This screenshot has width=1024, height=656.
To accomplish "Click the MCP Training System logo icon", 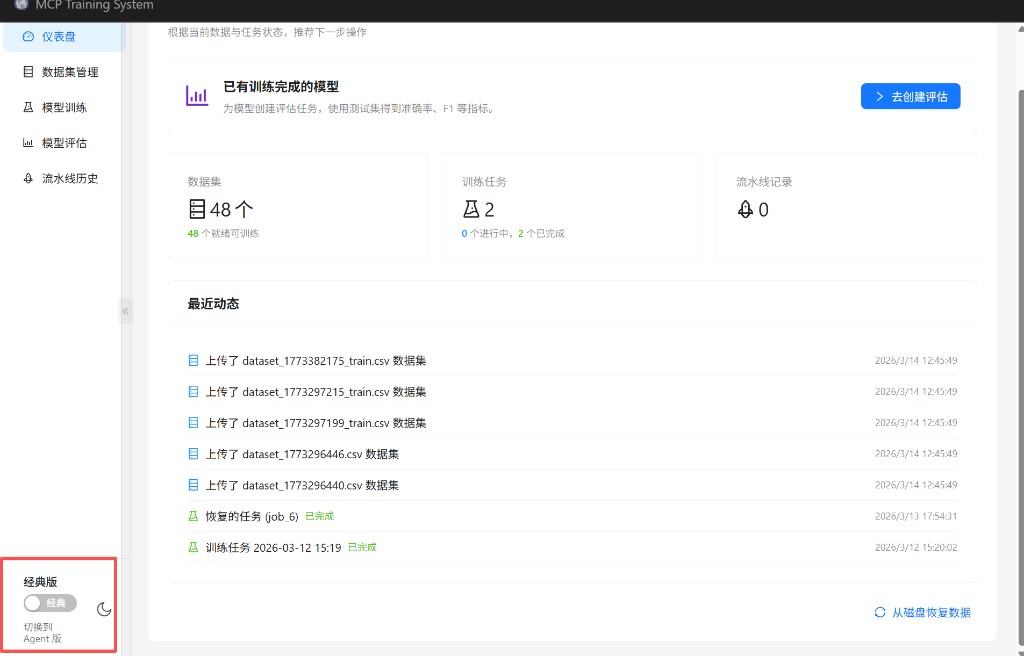I will click(22, 4).
